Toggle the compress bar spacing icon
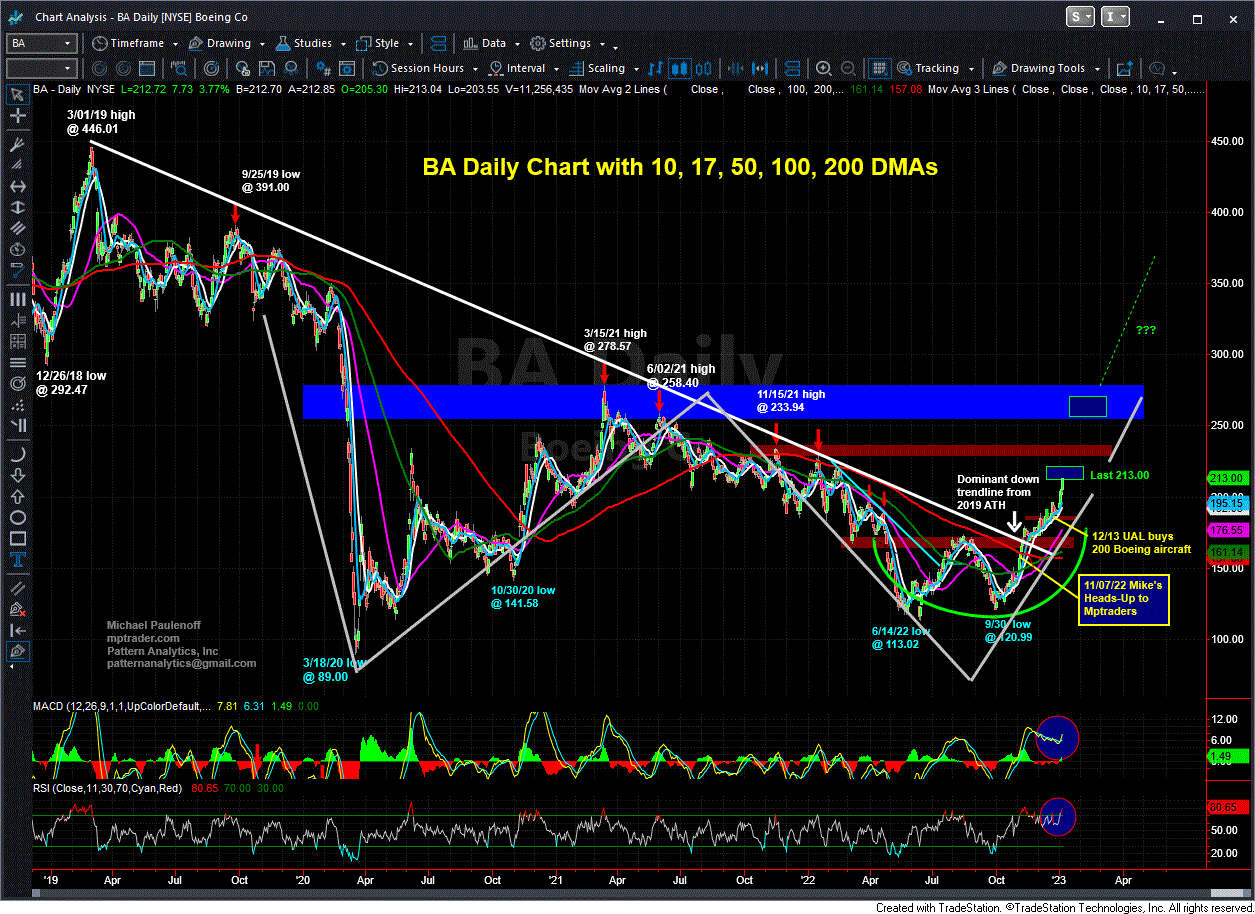1255x914 pixels. click(735, 68)
